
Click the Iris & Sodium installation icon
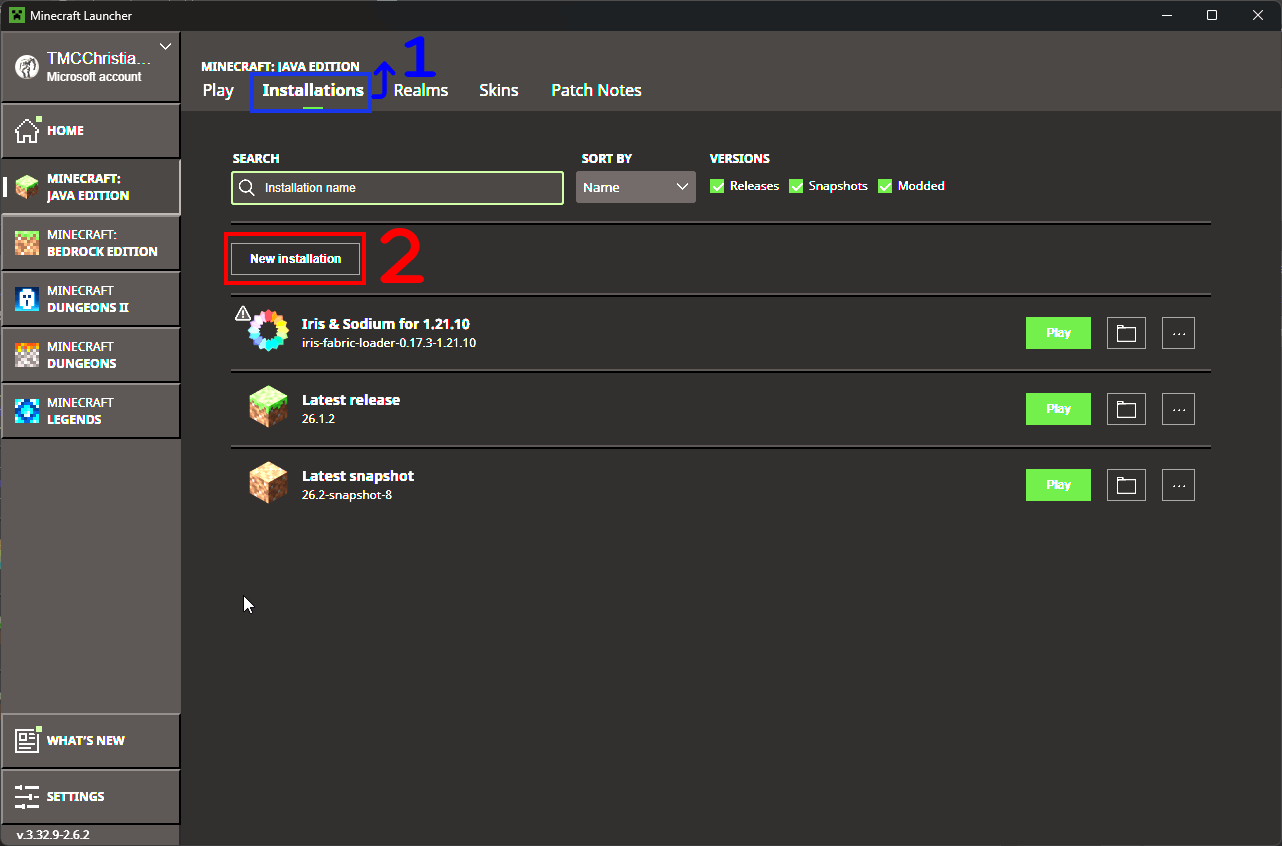pyautogui.click(x=268, y=331)
